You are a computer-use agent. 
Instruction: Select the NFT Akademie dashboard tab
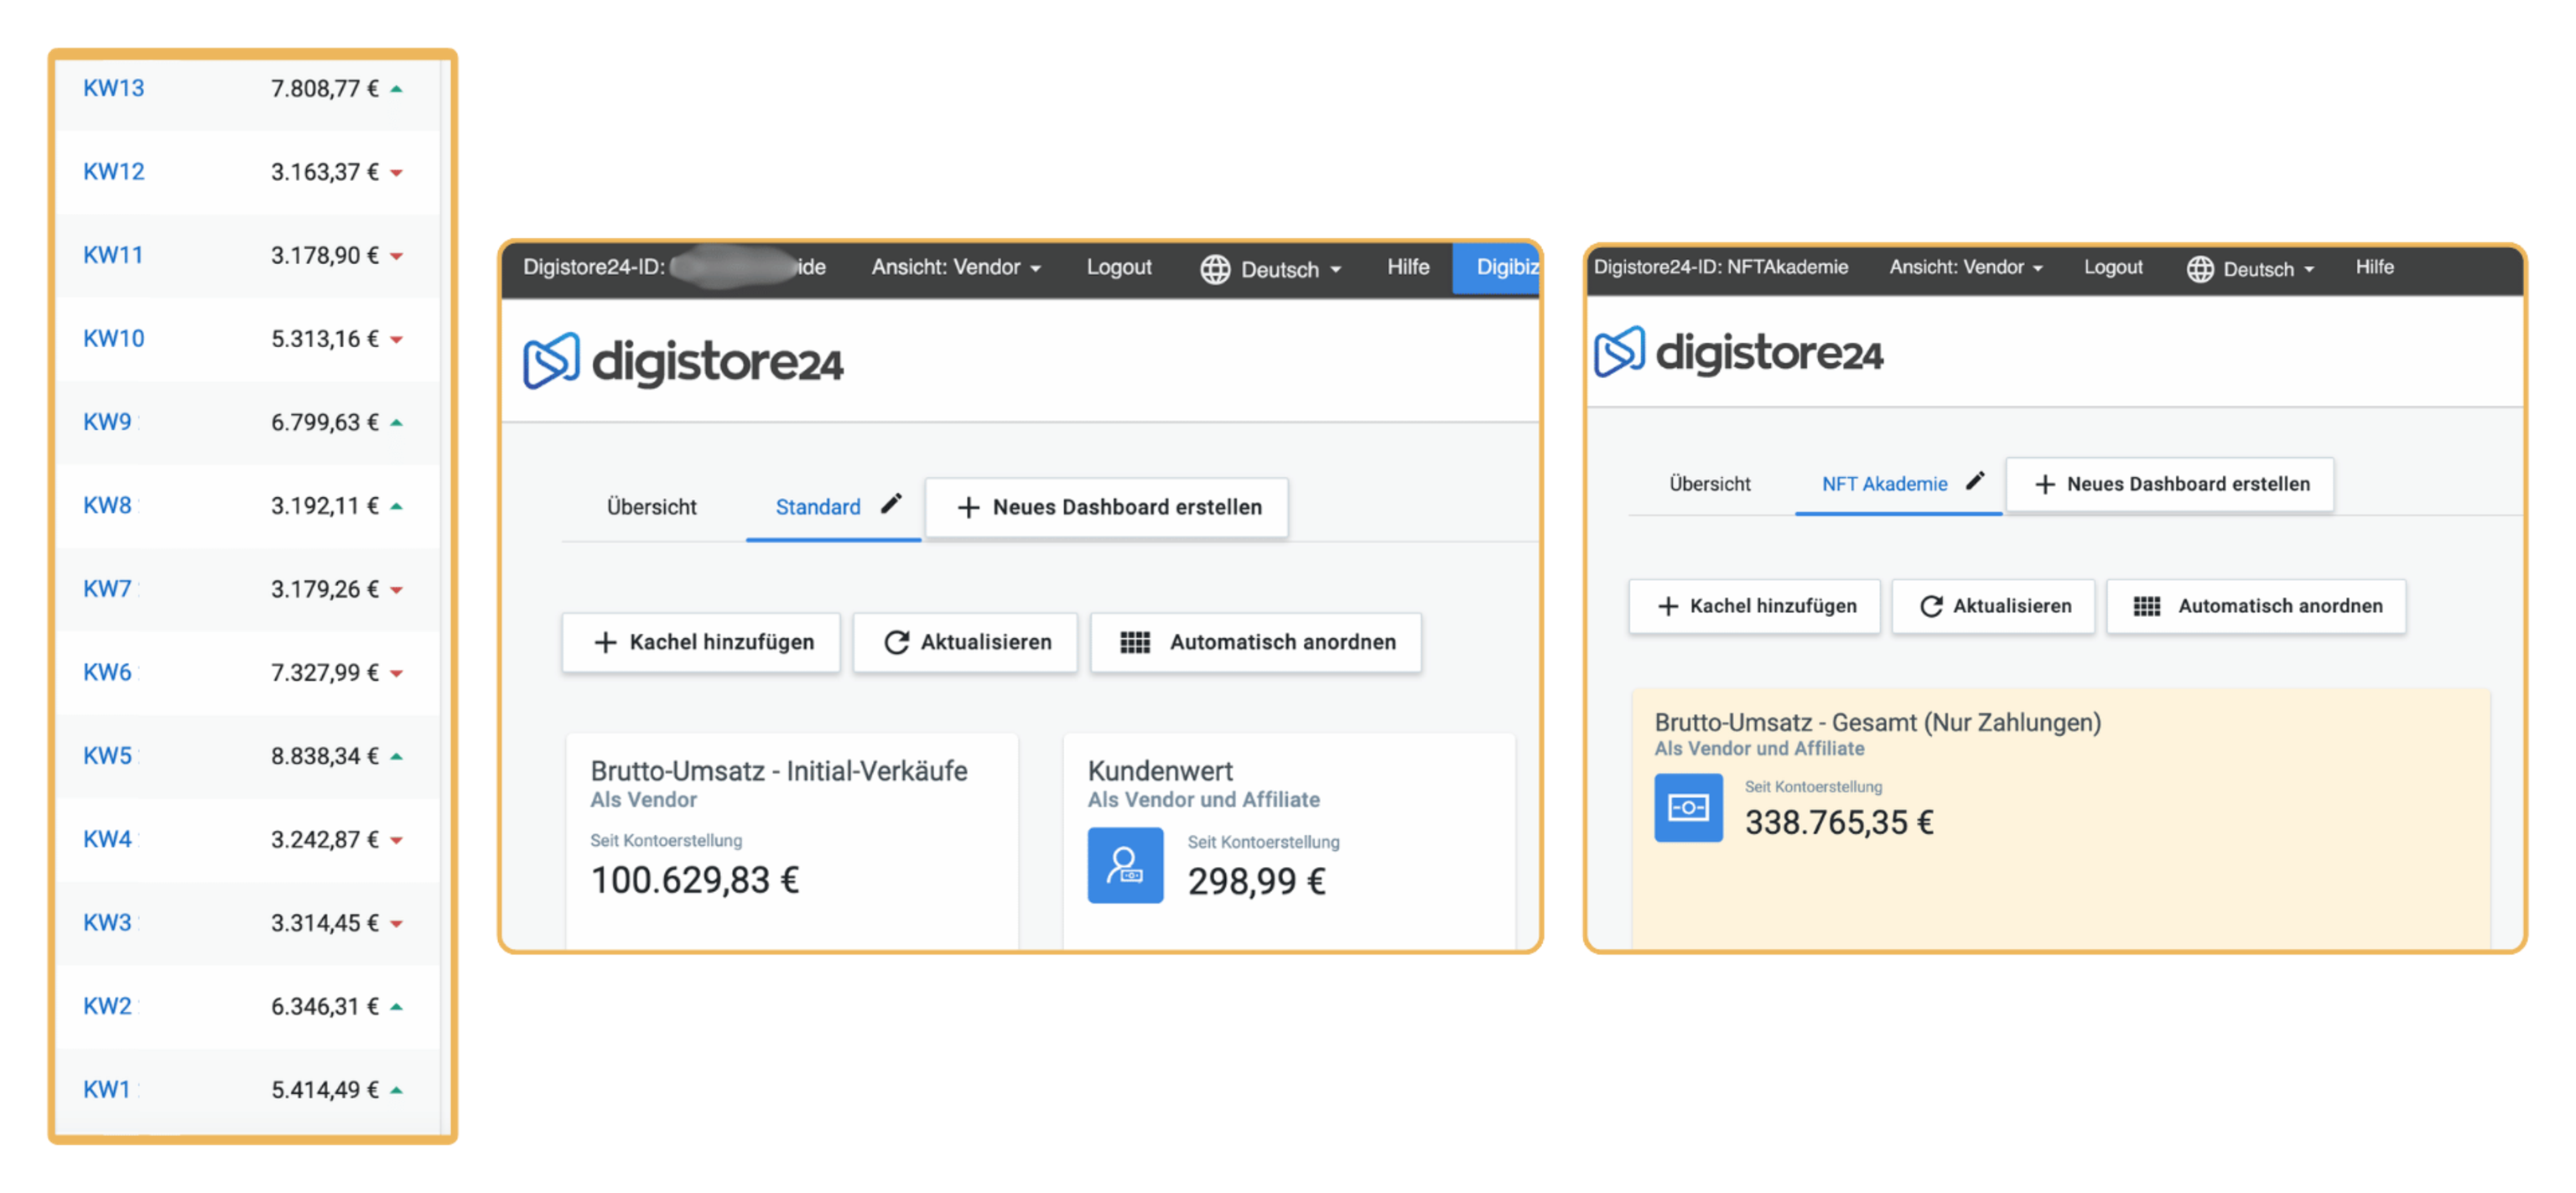(x=1884, y=484)
